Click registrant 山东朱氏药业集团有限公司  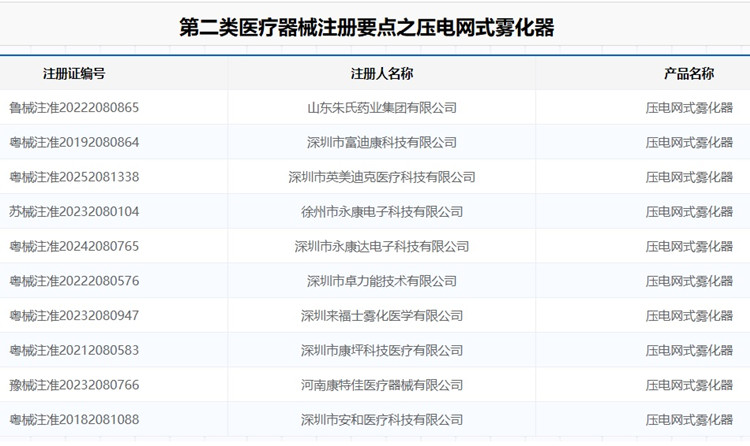tap(381, 108)
